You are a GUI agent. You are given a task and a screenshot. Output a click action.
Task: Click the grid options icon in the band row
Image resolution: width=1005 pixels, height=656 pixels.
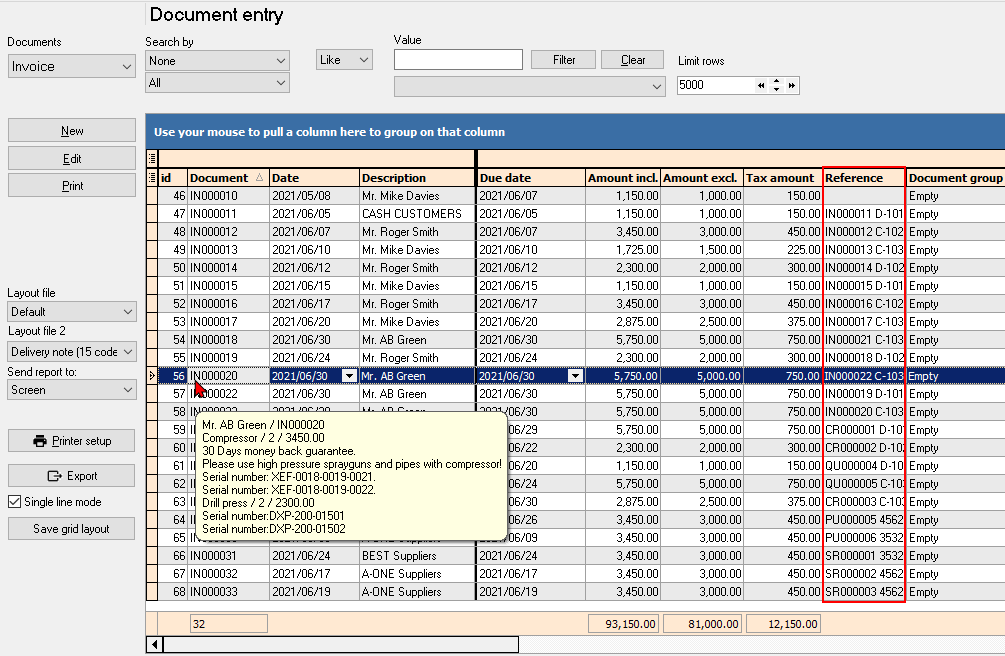click(152, 158)
